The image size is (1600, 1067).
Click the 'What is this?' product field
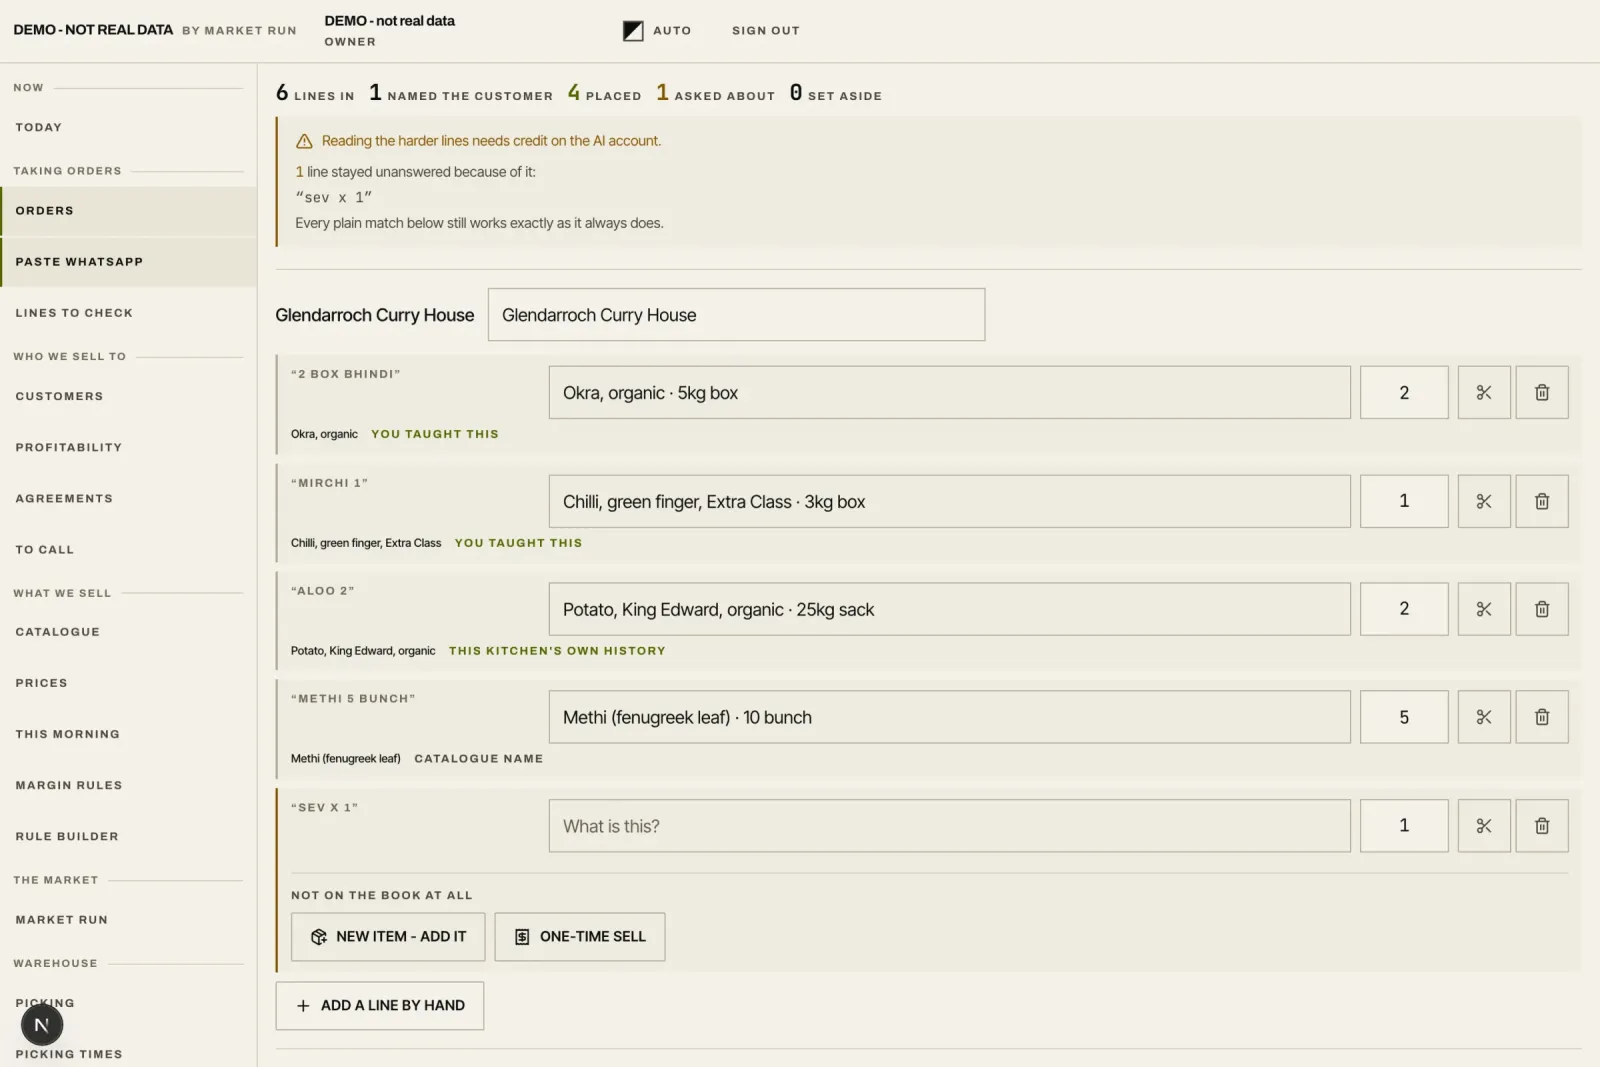(950, 826)
